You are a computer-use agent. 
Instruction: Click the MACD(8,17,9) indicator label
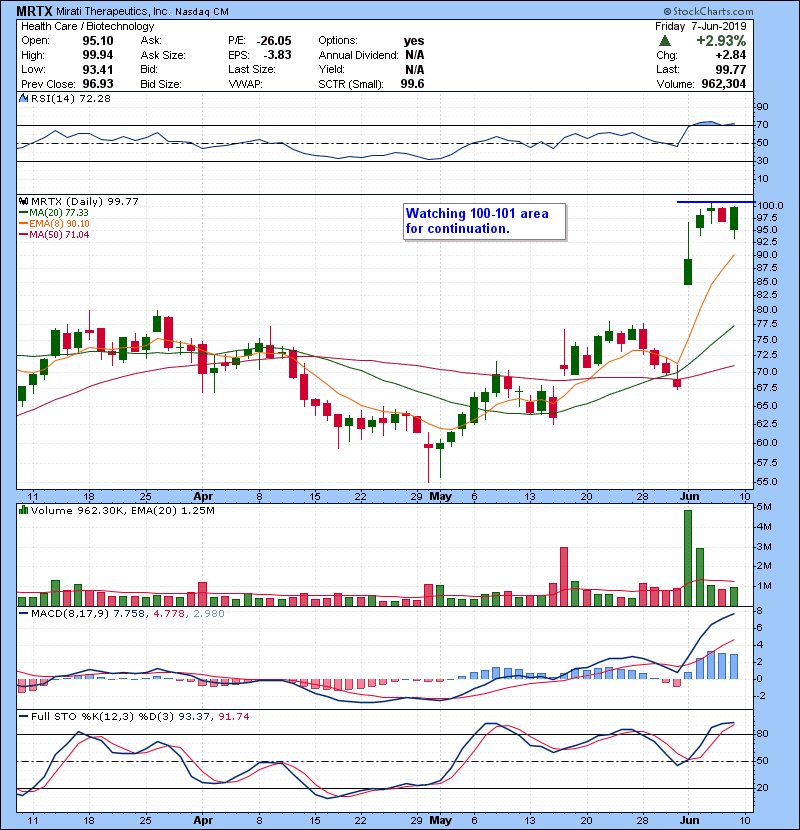click(71, 613)
